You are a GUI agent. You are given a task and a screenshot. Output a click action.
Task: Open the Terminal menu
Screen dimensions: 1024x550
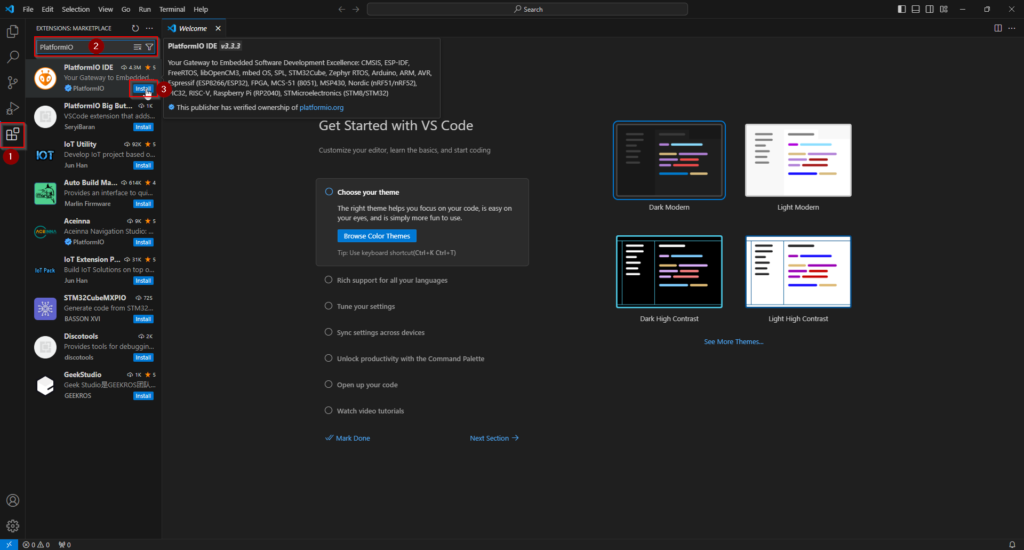(x=172, y=9)
